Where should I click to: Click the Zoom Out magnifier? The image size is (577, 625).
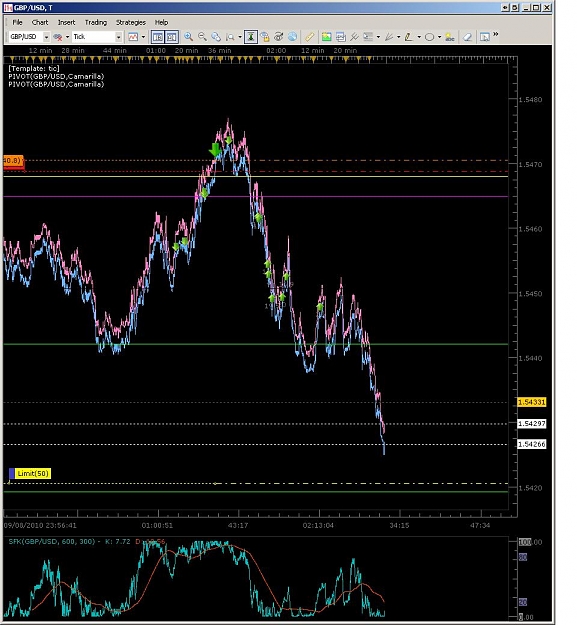click(x=202, y=37)
